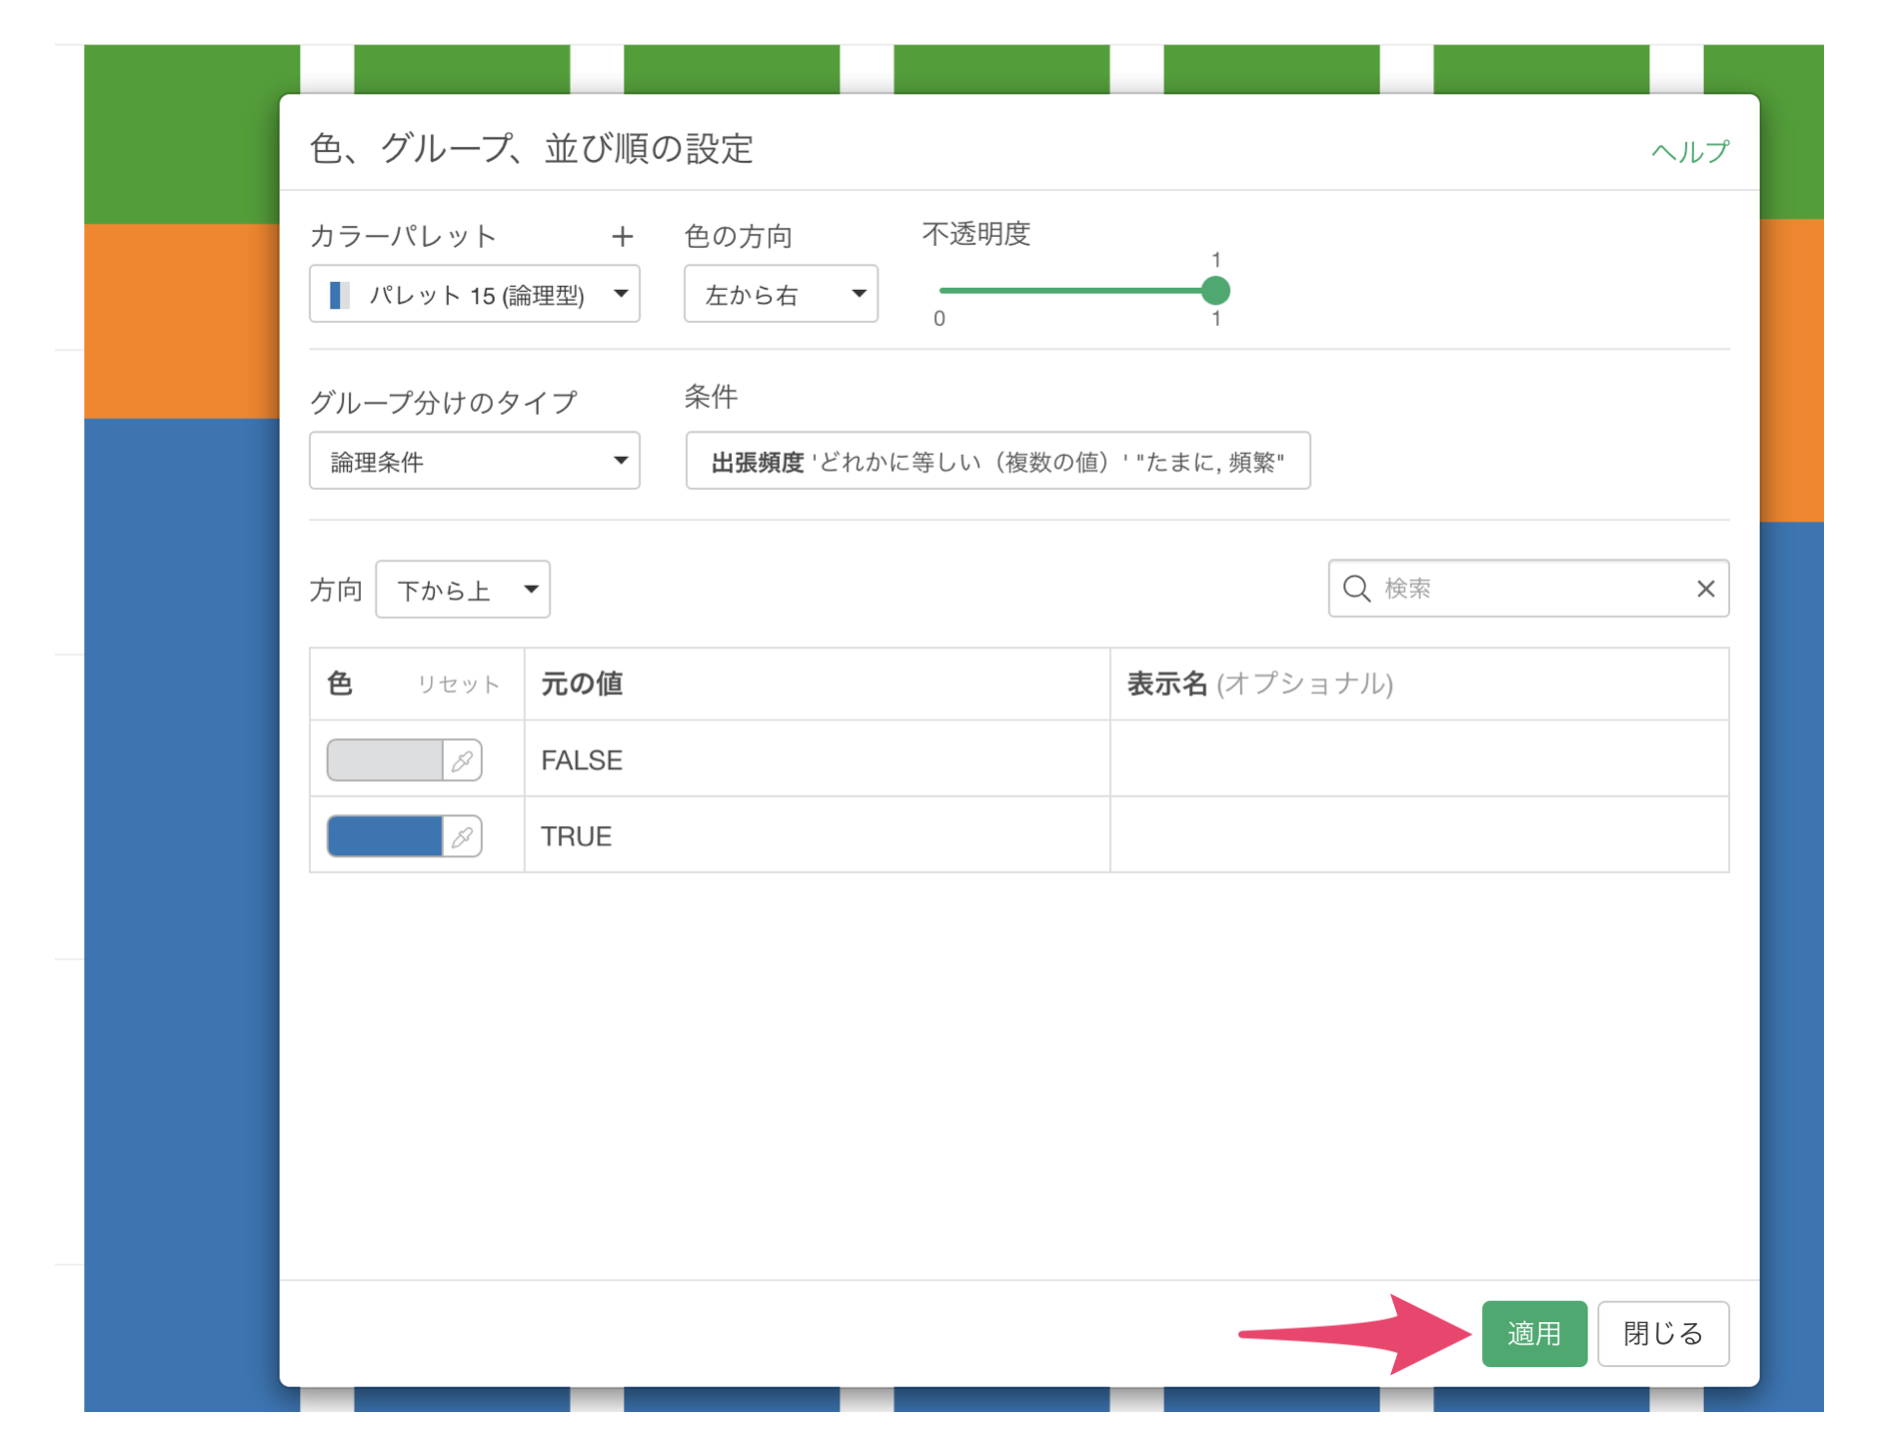Click the 不透明度 slider handle
1894x1446 pixels.
1215,291
